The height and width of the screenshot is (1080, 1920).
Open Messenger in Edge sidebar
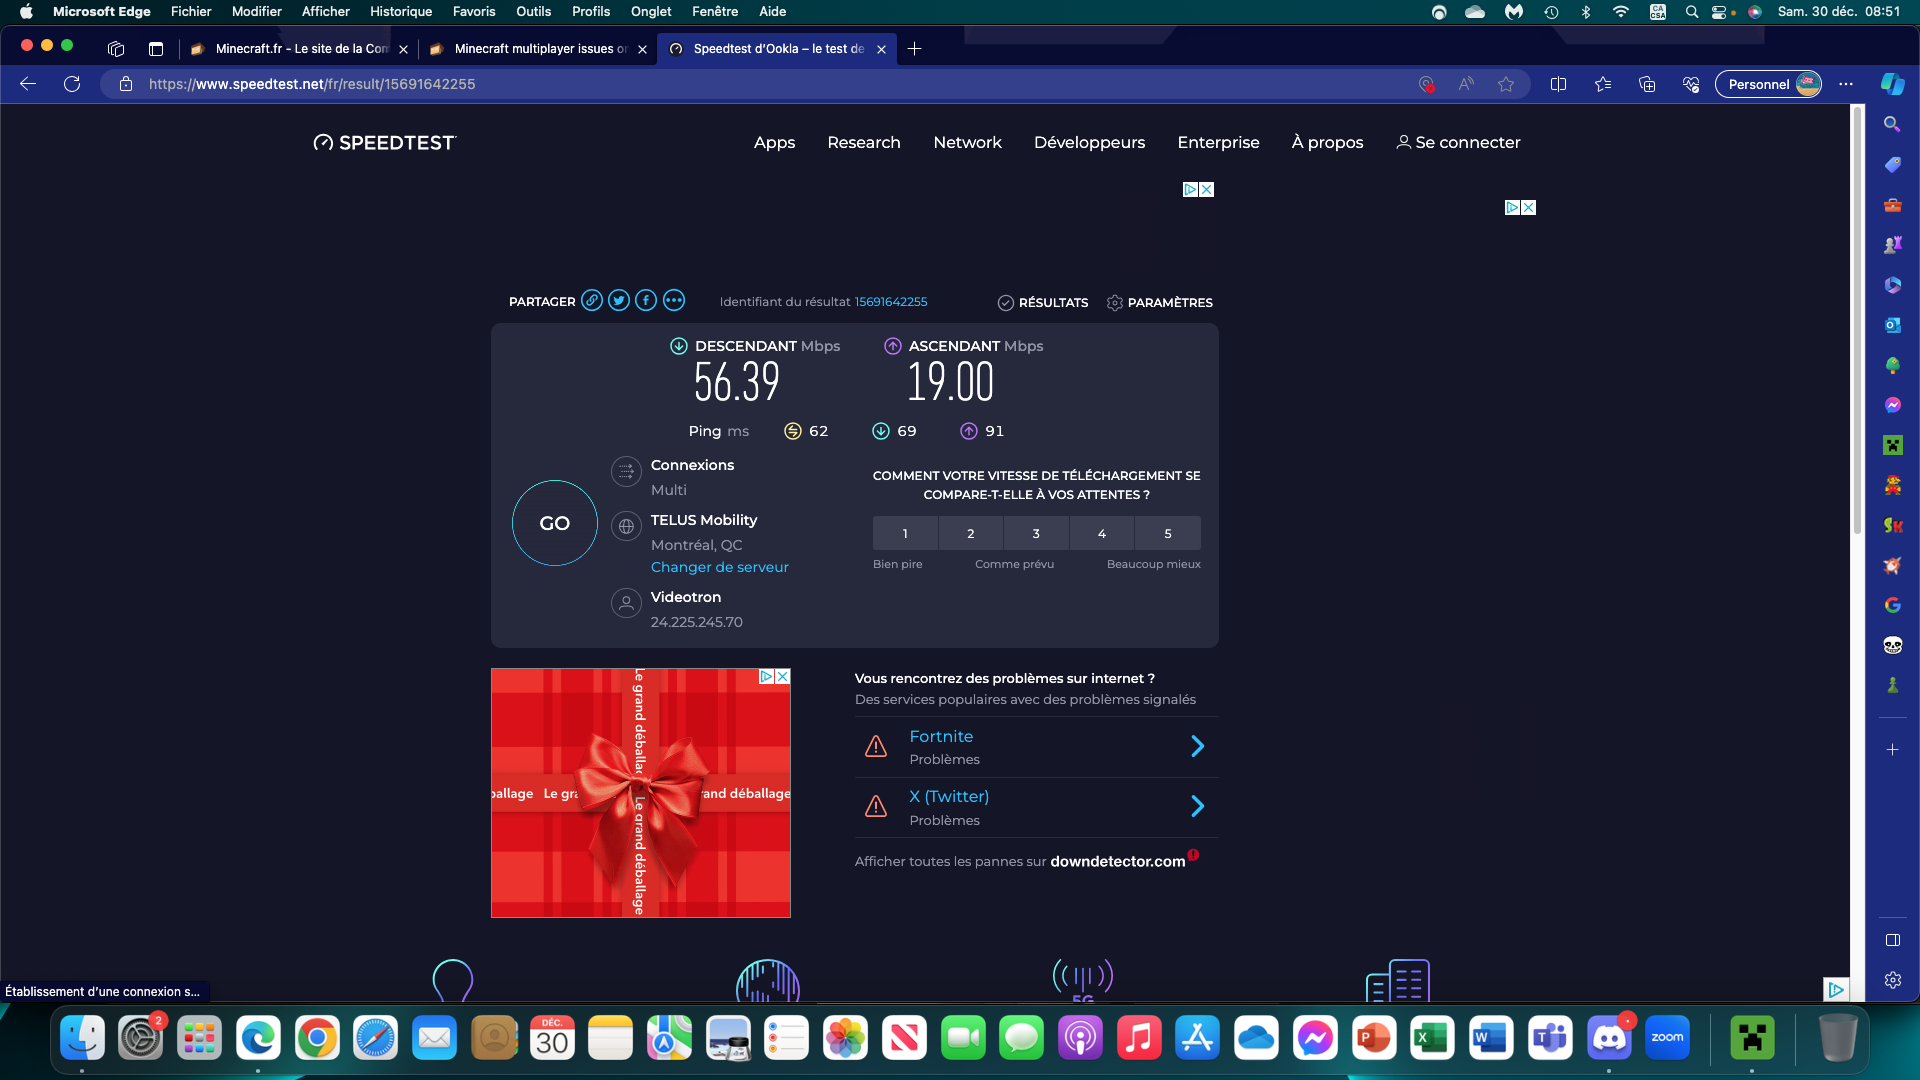pyautogui.click(x=1892, y=405)
